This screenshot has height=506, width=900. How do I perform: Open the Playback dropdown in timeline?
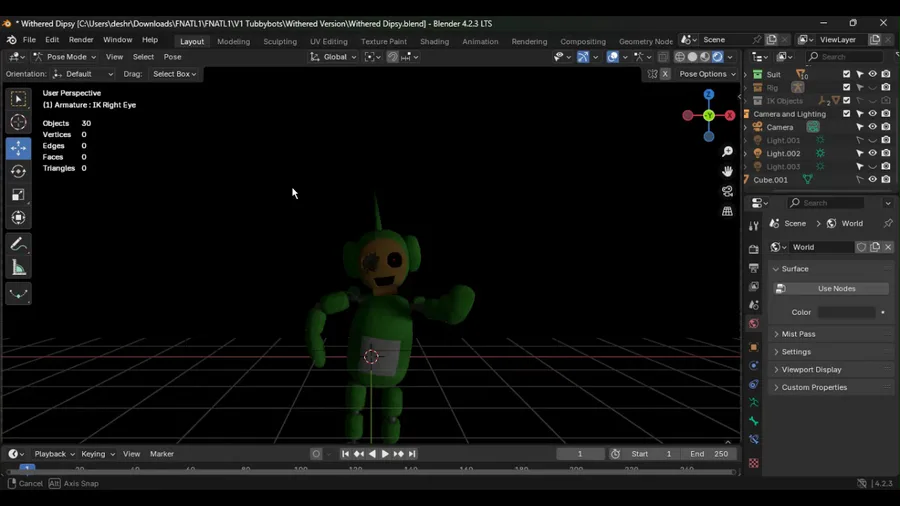pos(54,454)
